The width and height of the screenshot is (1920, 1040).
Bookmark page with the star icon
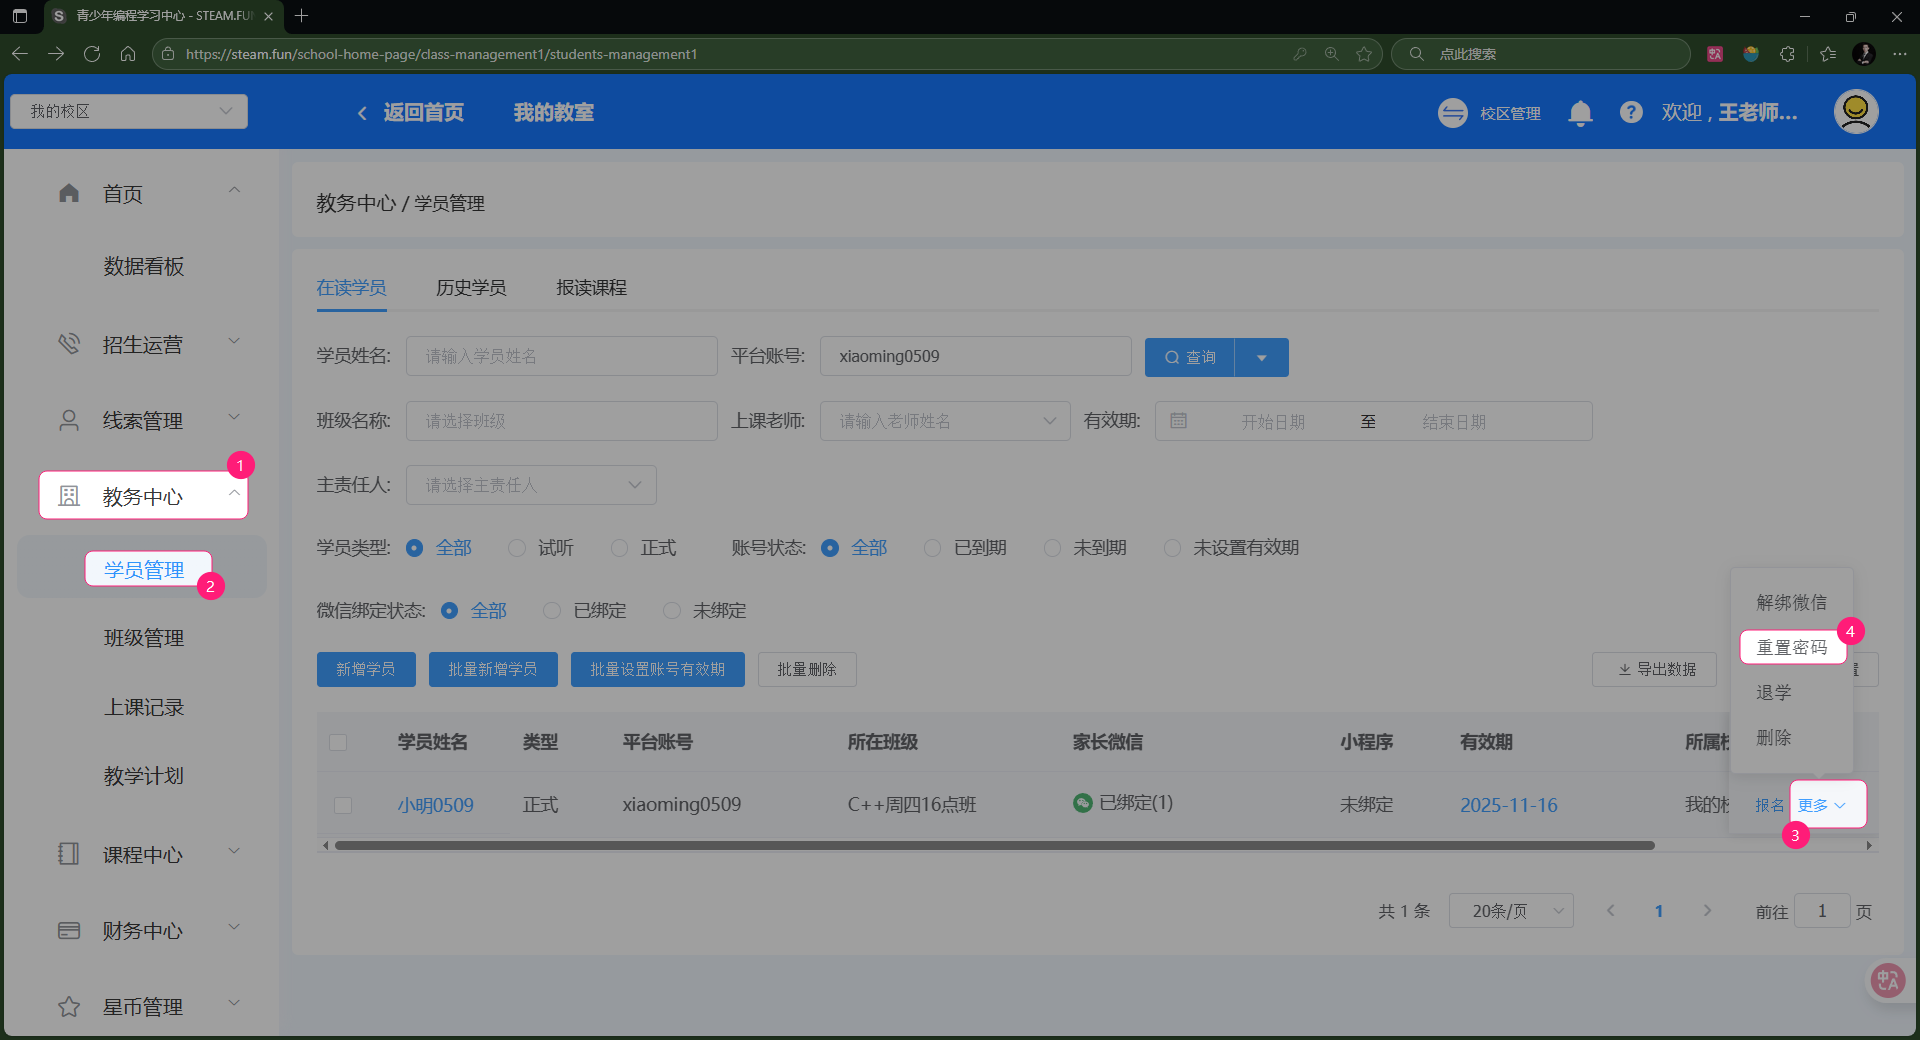coord(1364,54)
